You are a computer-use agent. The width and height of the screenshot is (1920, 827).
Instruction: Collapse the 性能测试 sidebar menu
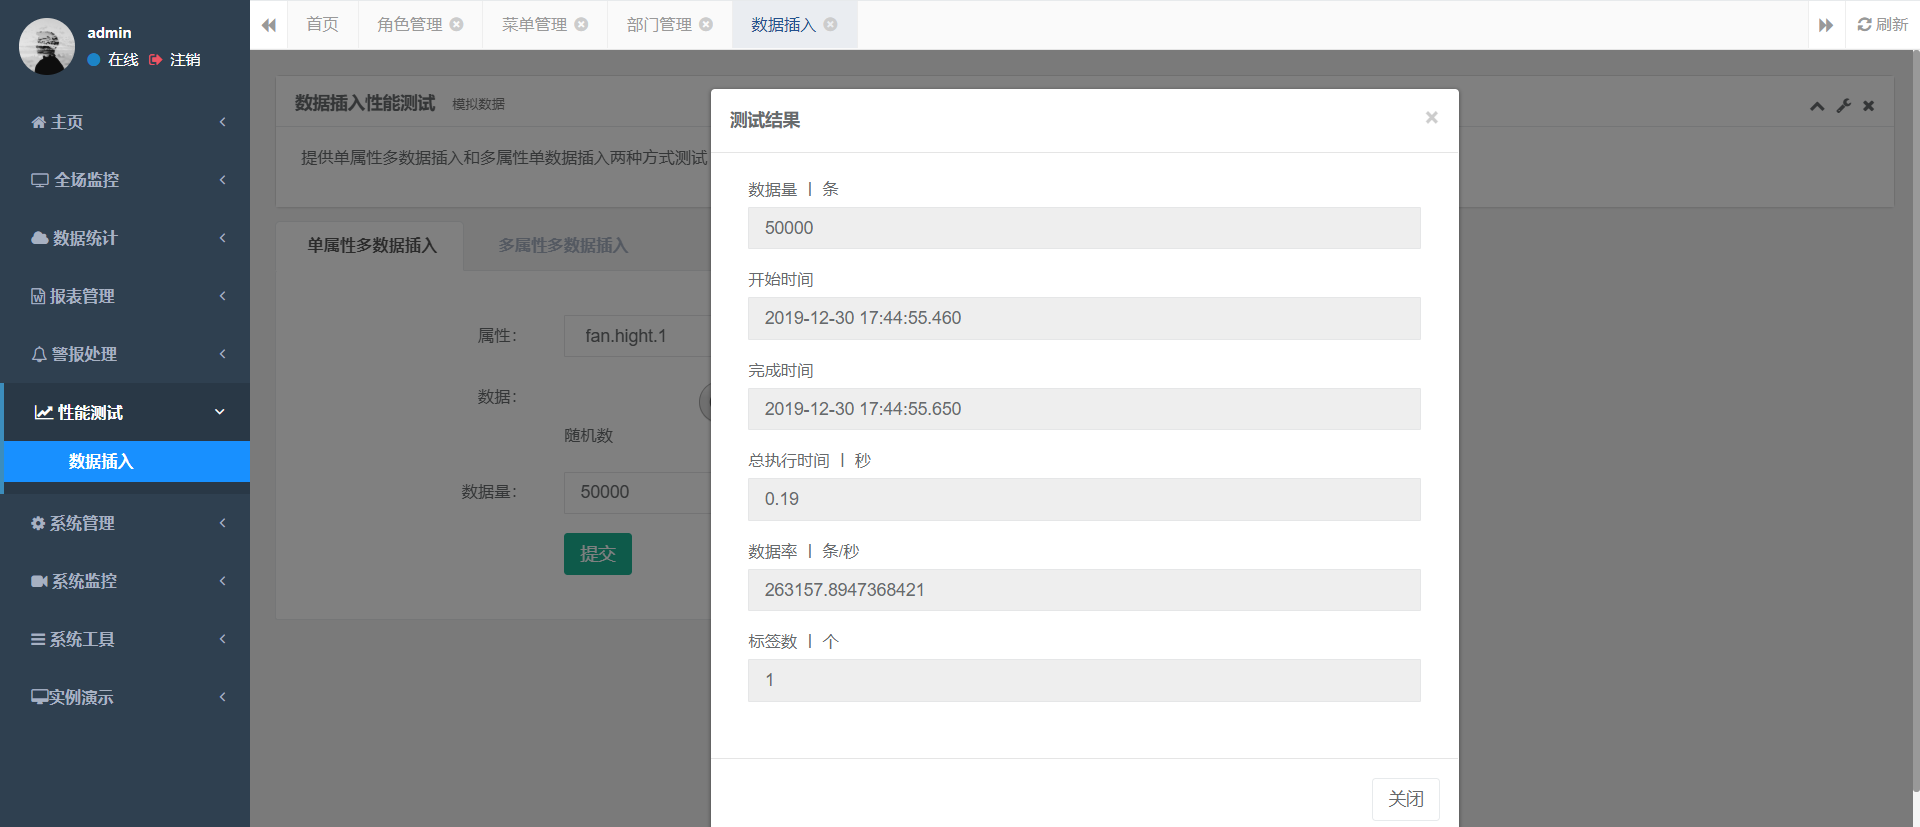coord(125,412)
